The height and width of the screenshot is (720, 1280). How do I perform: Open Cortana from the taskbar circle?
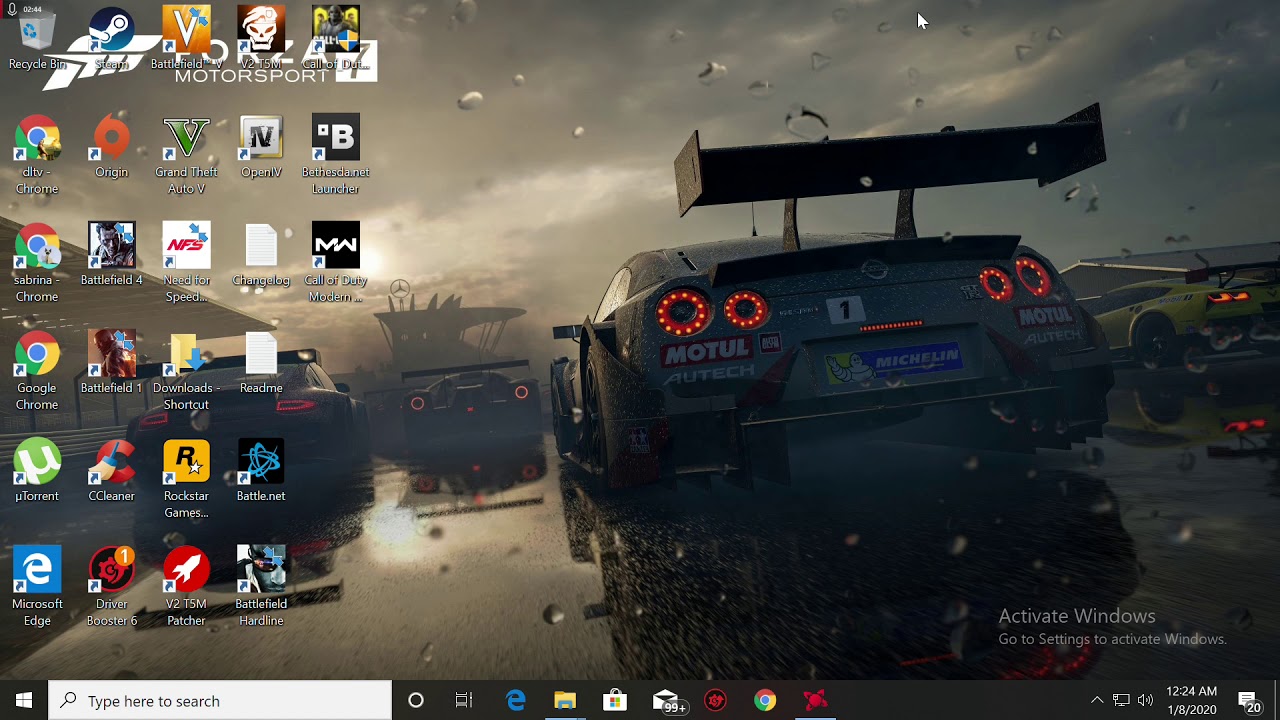tap(416, 701)
